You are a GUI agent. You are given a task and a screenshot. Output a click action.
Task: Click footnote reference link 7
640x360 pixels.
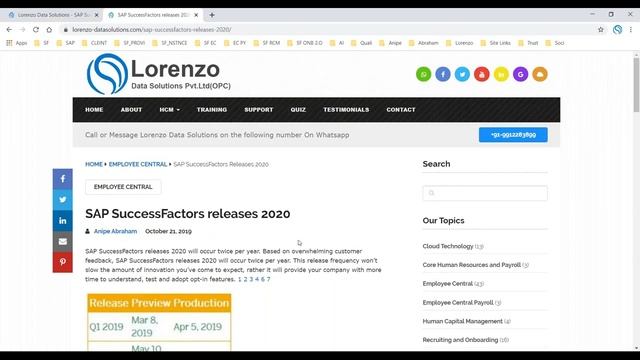[268, 279]
